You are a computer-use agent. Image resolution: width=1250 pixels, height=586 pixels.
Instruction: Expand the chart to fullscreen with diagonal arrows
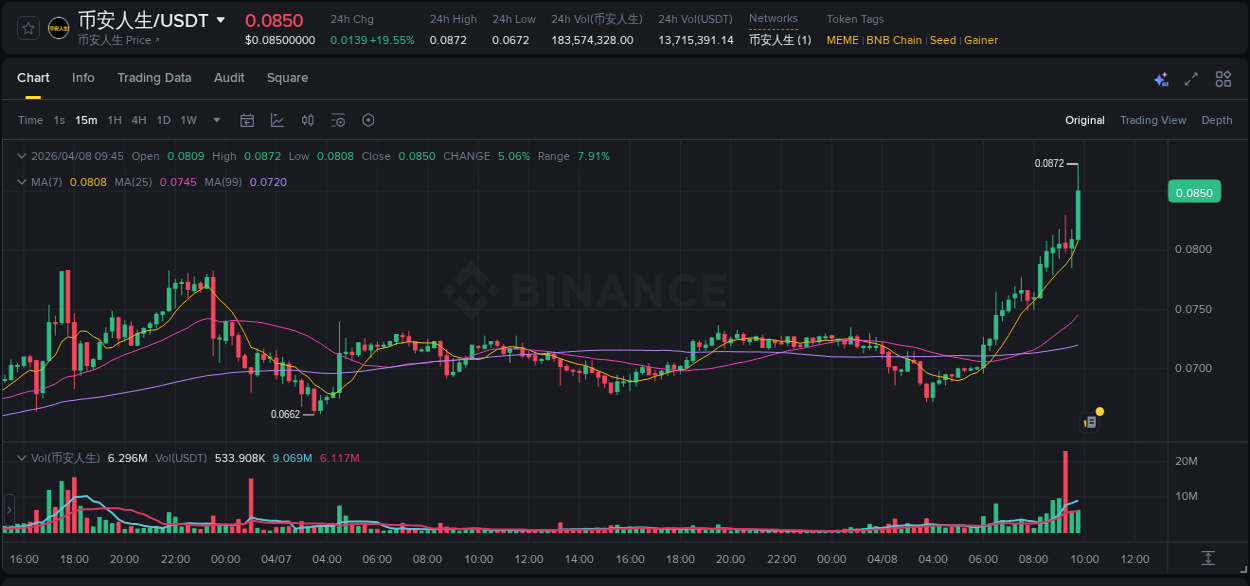click(x=1191, y=78)
